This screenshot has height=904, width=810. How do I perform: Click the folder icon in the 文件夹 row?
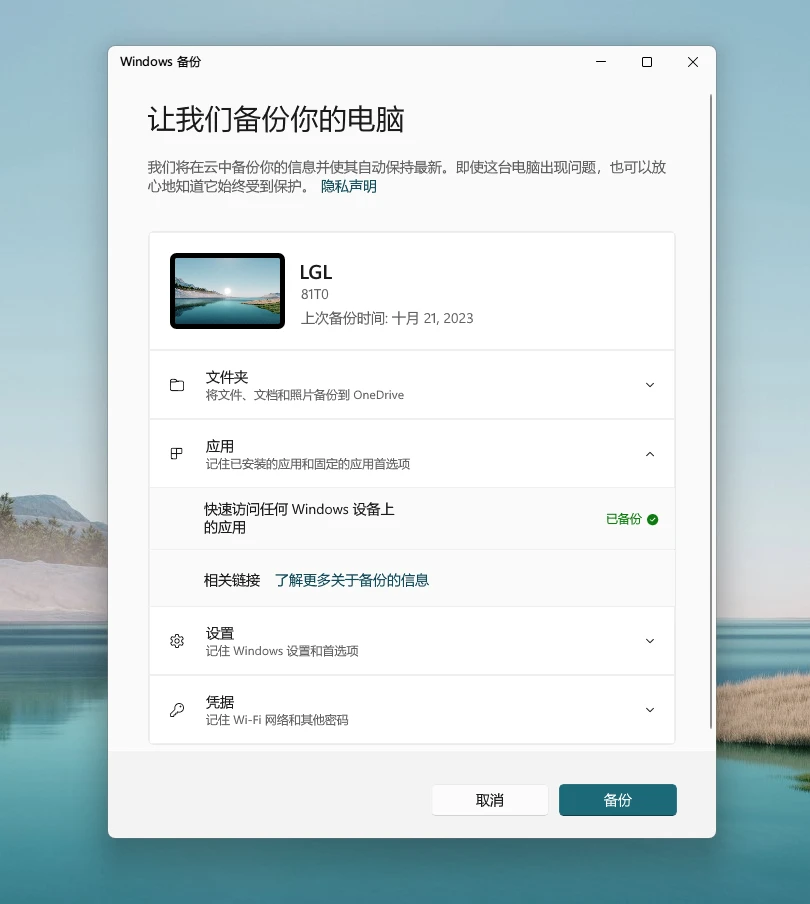(177, 385)
